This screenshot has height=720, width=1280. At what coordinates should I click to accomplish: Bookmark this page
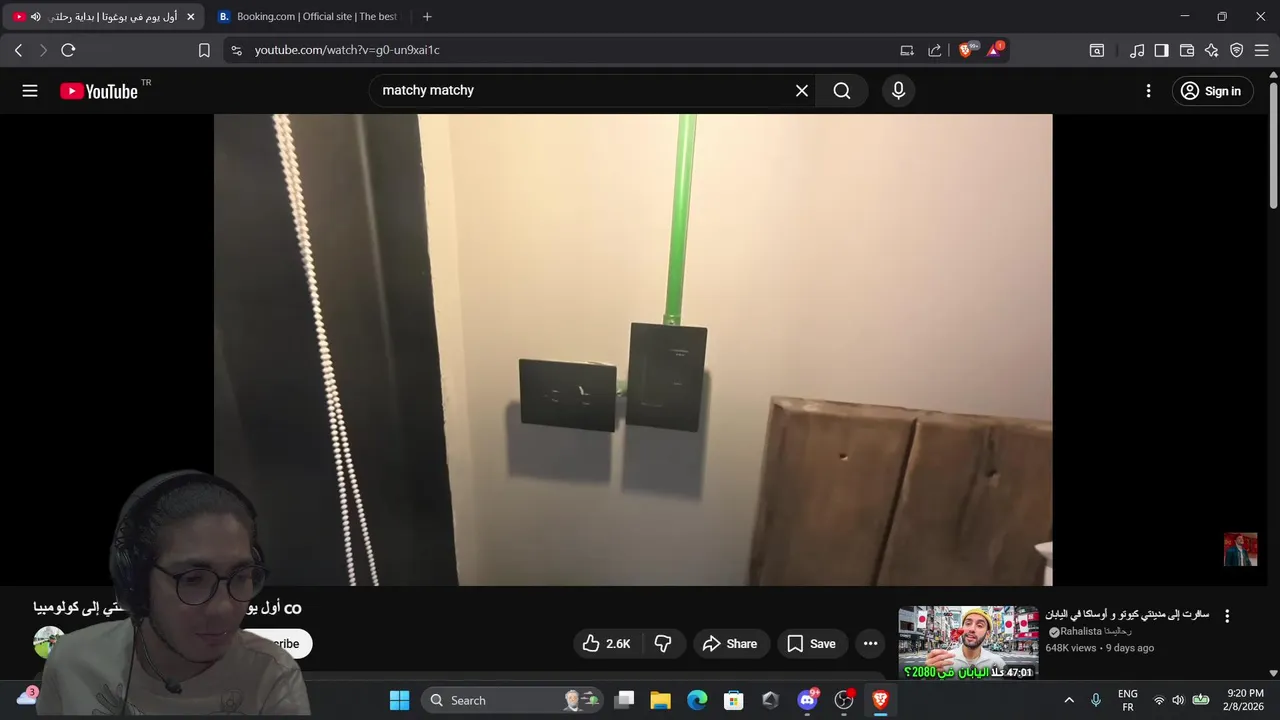click(x=204, y=50)
